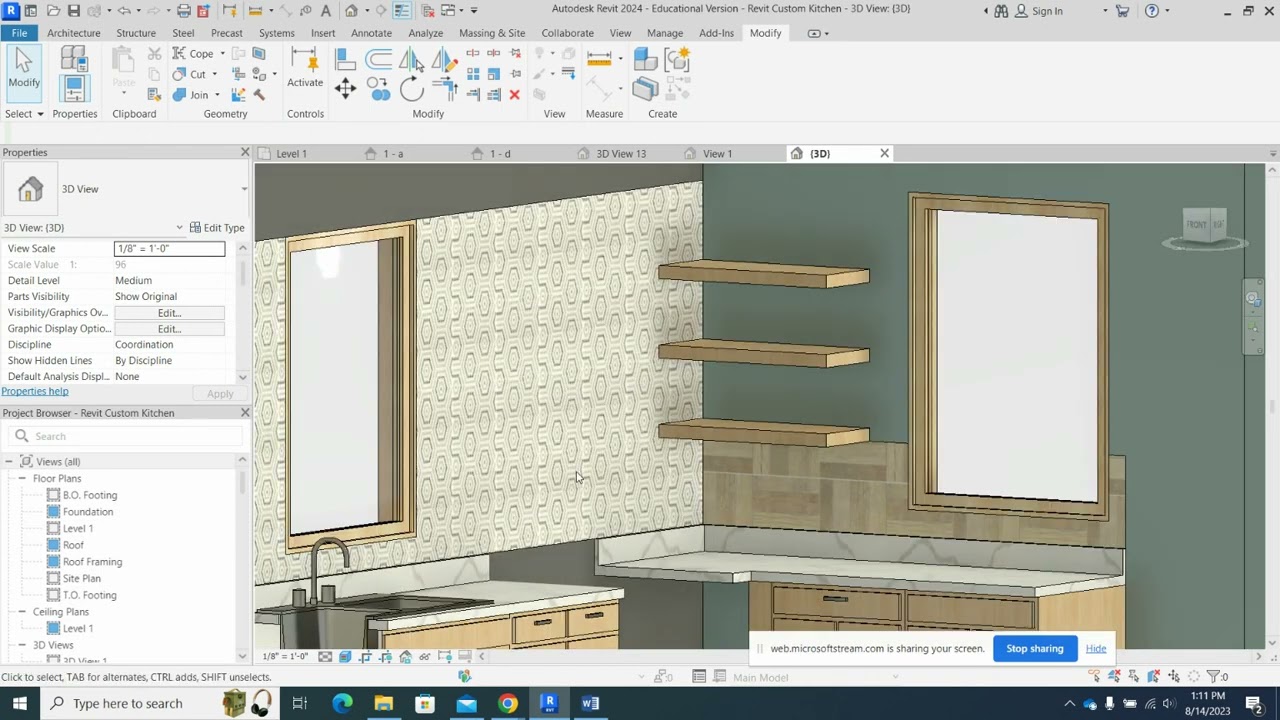Viewport: 1280px width, 720px height.
Task: Open Microsoft Word from the taskbar
Action: [x=590, y=704]
